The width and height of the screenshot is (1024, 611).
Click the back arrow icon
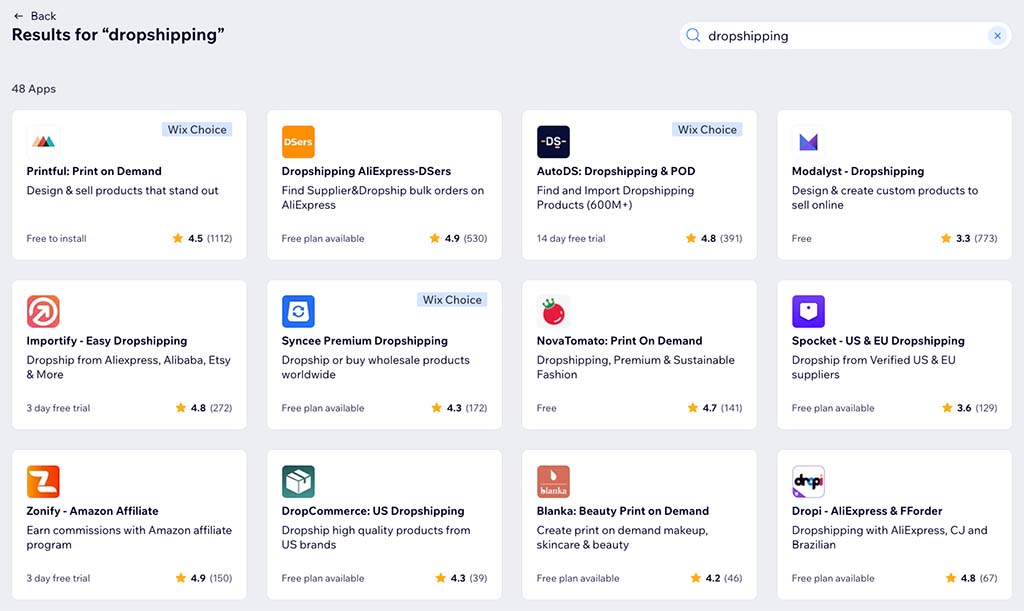pos(18,16)
